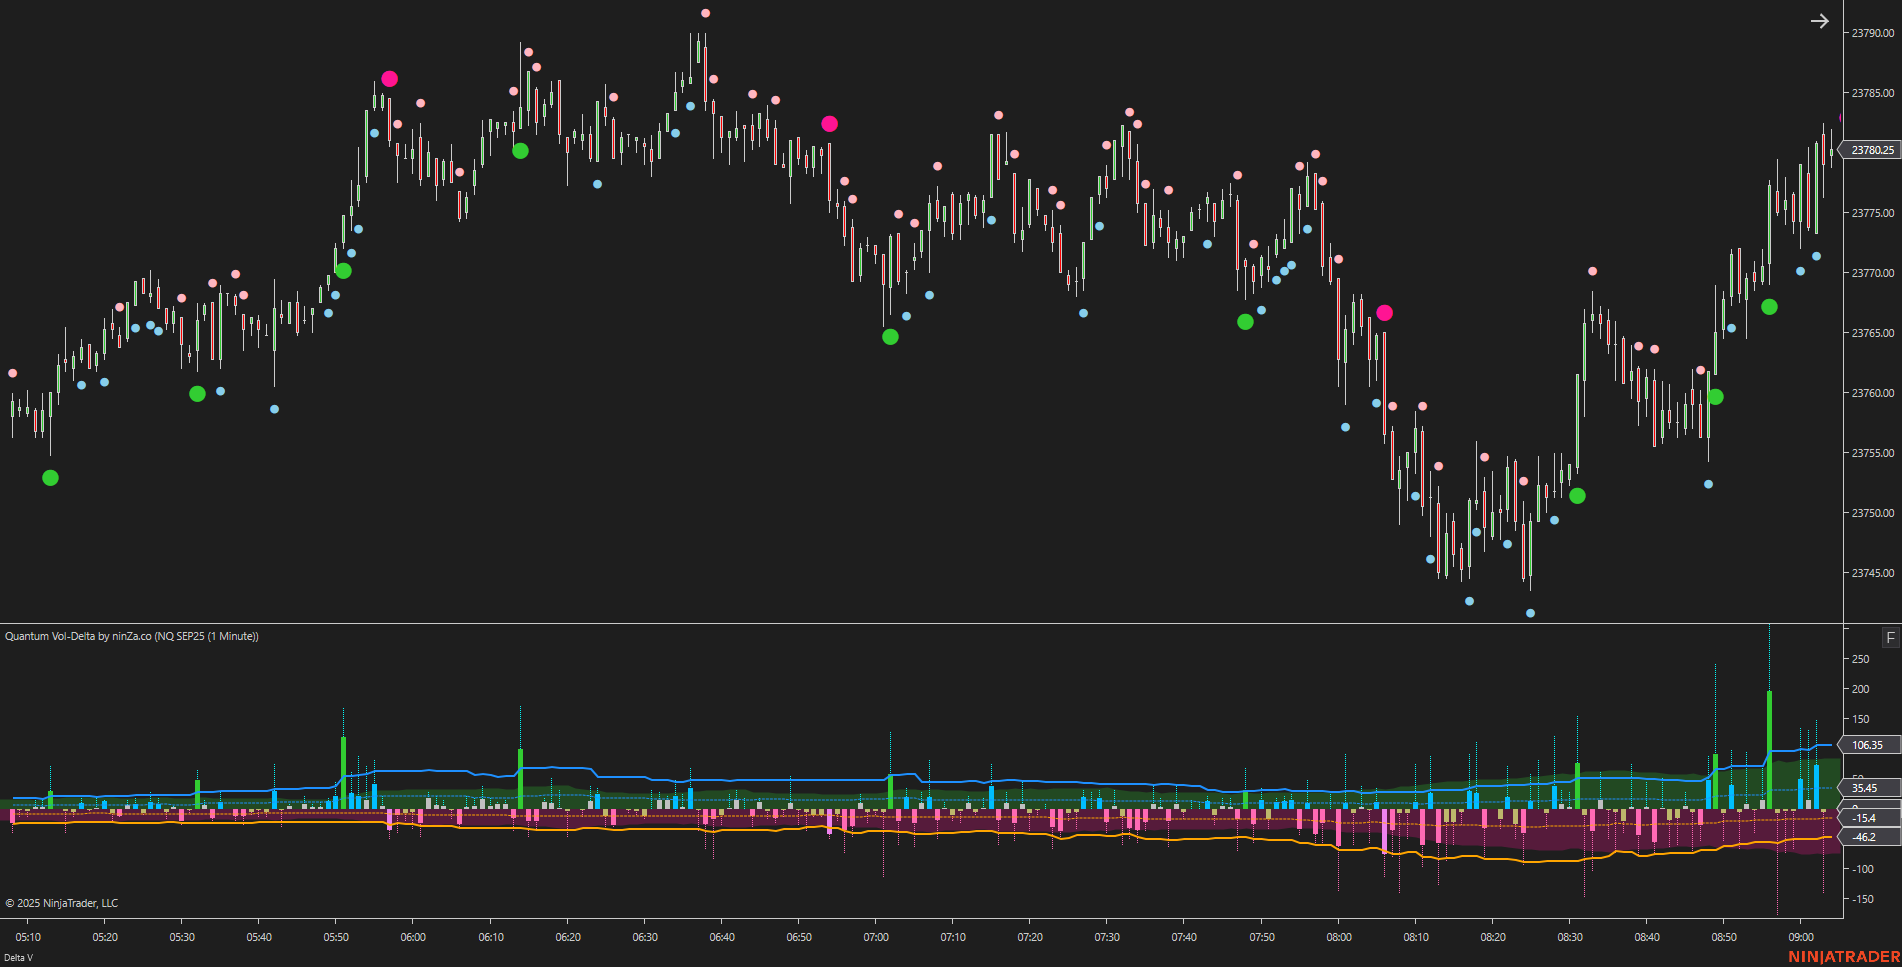1902x967 pixels.
Task: Click the right arrow navigation icon top-right
Action: pos(1819,21)
